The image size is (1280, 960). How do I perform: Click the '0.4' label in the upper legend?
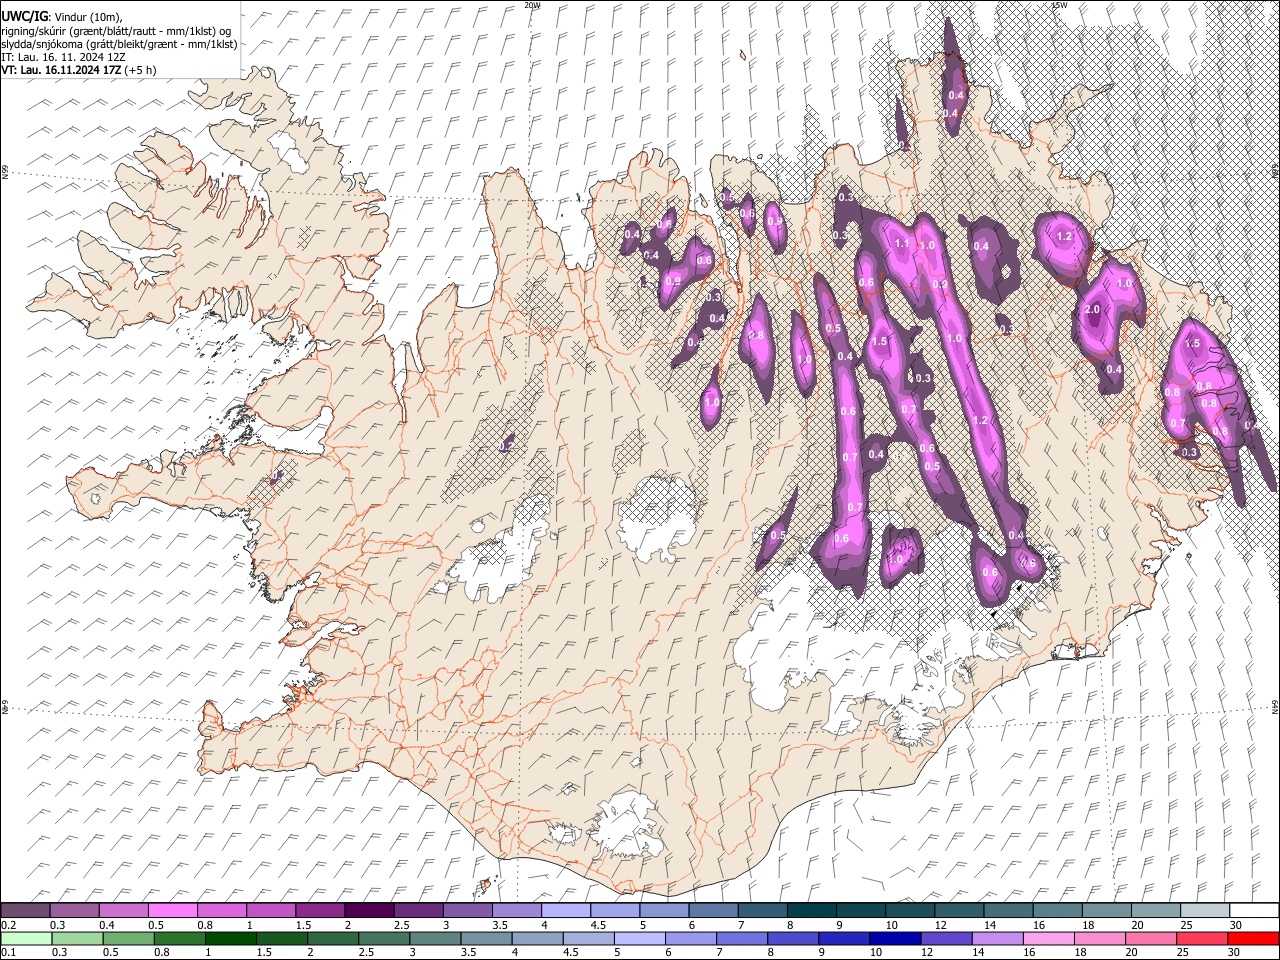tap(106, 925)
